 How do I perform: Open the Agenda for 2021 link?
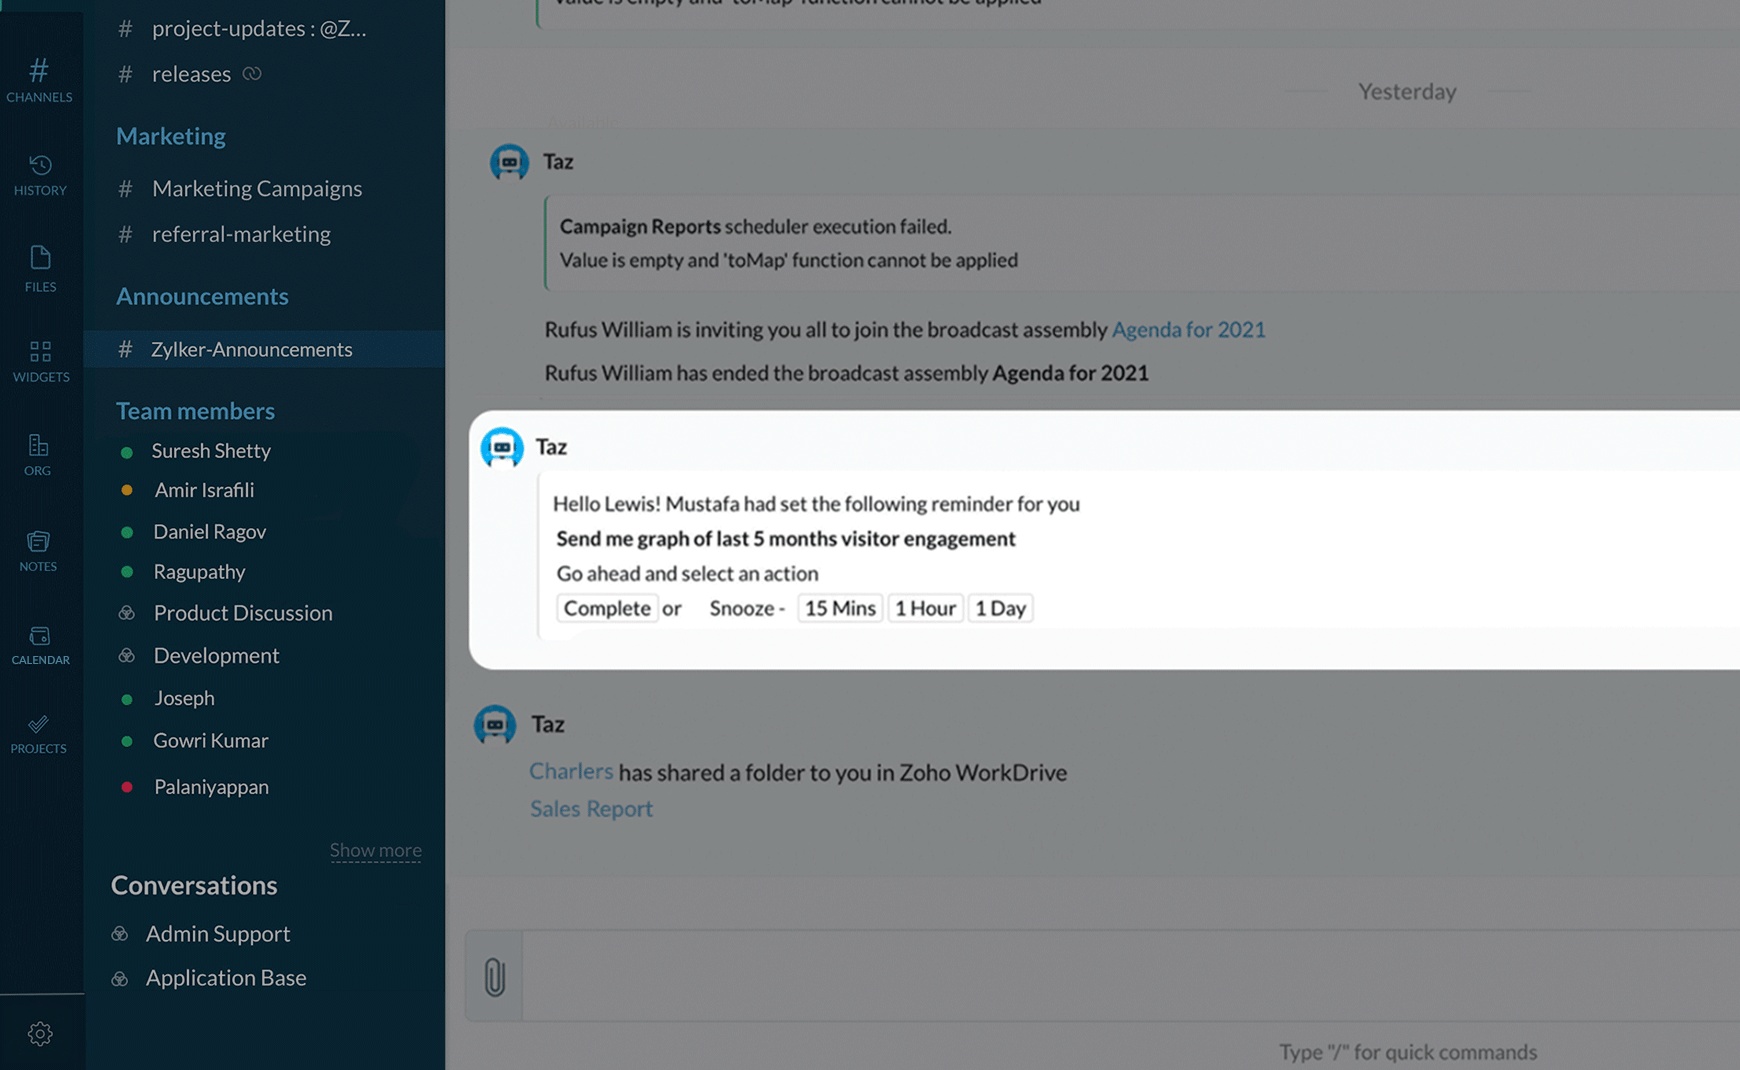[1188, 329]
